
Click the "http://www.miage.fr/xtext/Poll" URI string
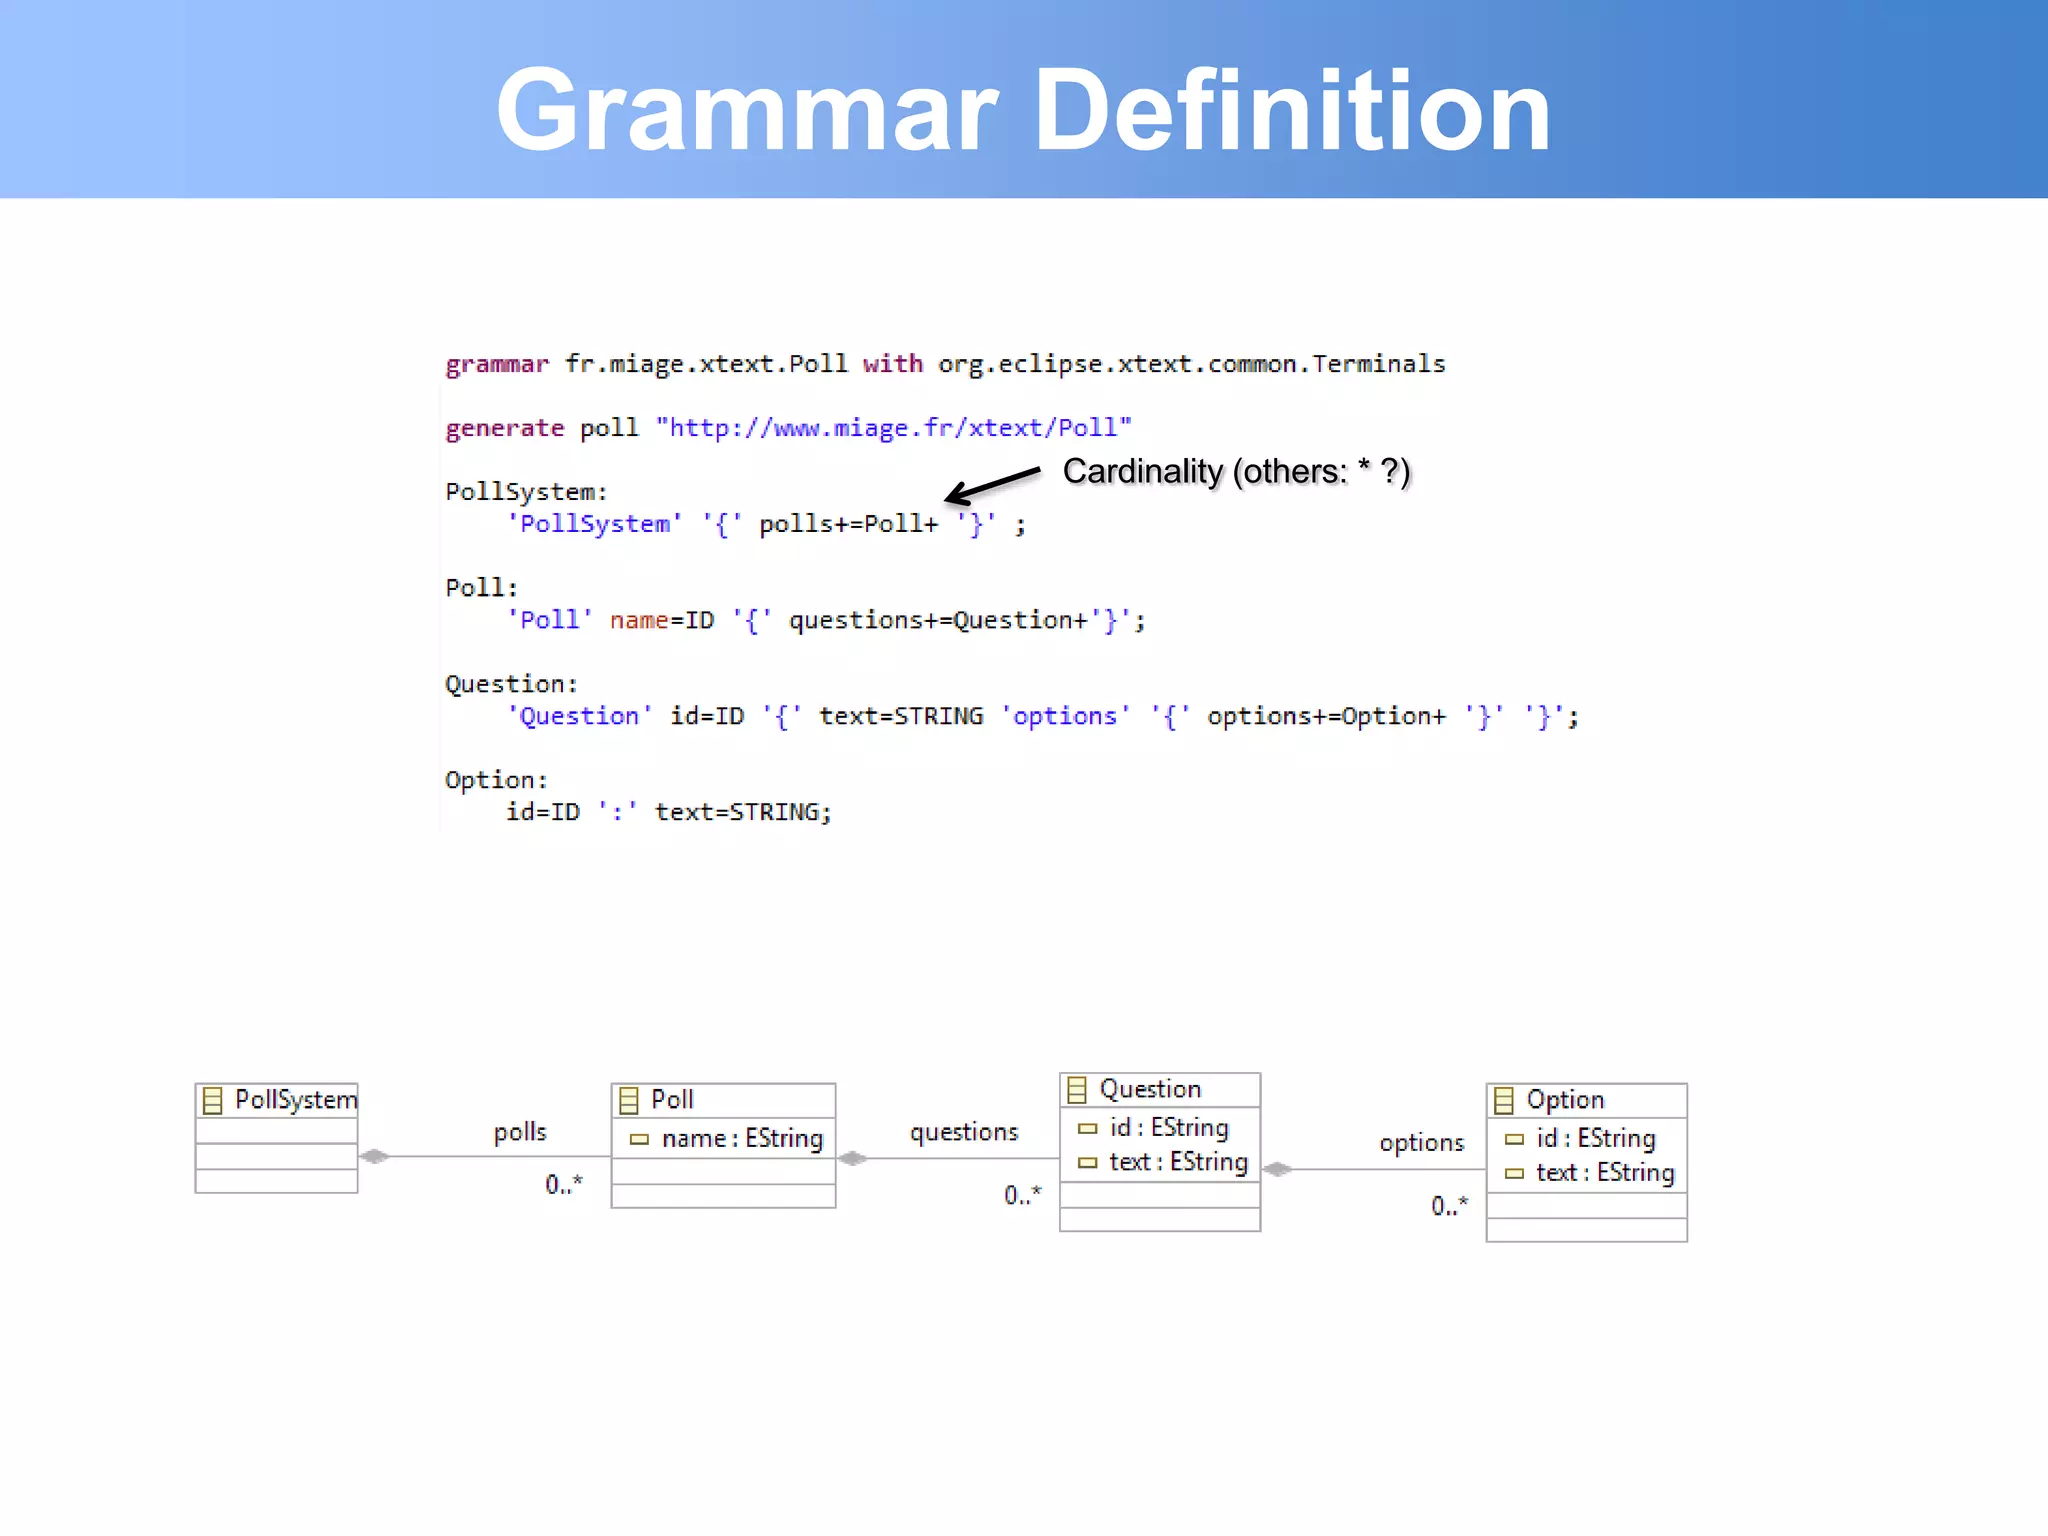(894, 428)
